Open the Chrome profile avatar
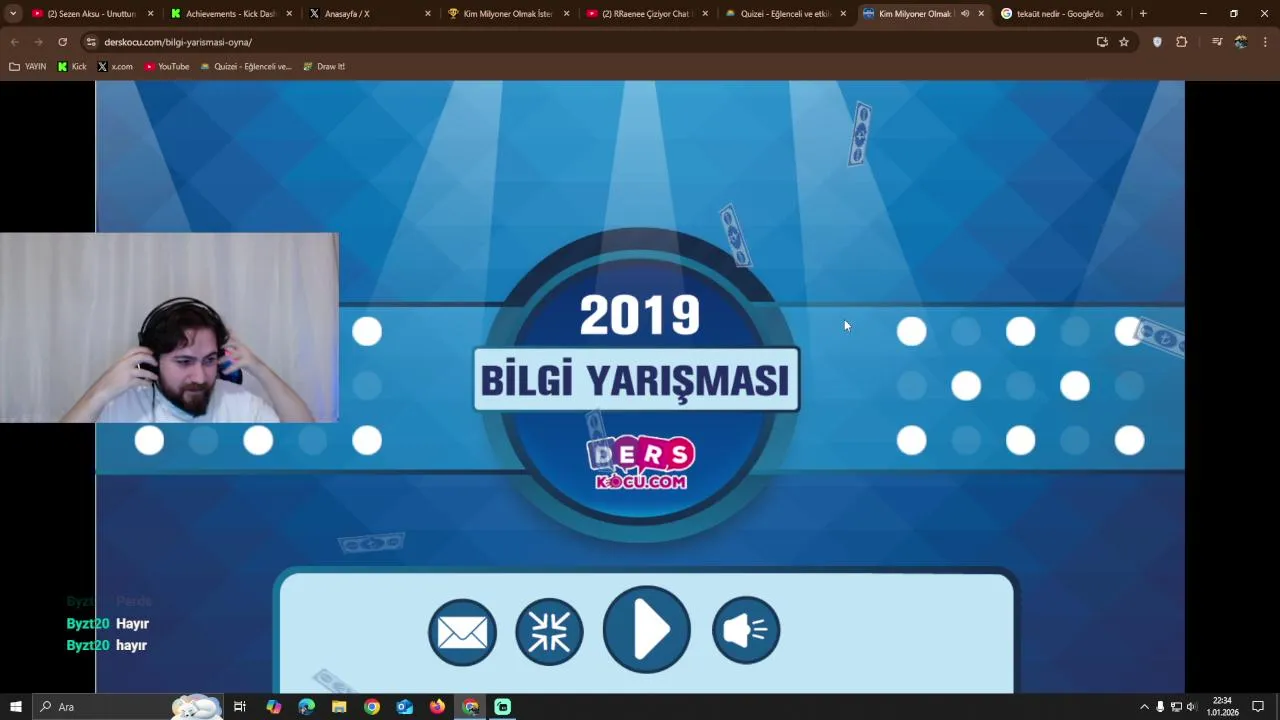 (x=1241, y=42)
